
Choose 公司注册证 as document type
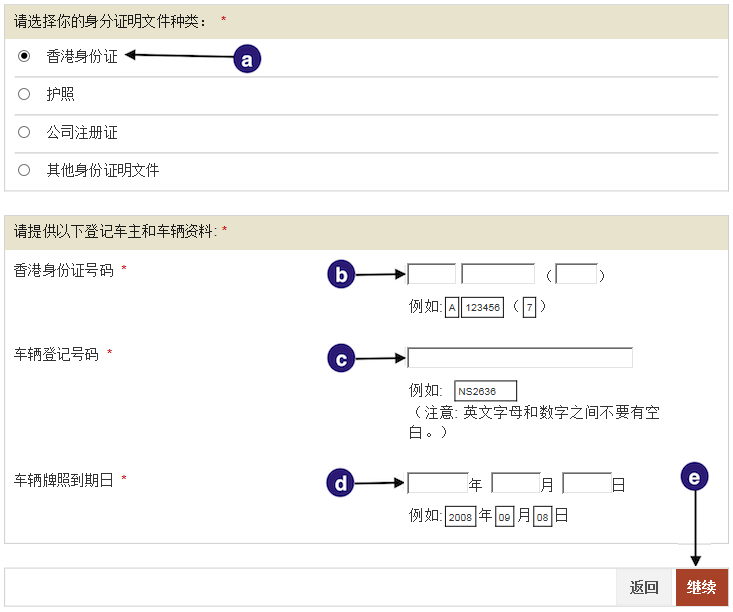click(x=24, y=132)
